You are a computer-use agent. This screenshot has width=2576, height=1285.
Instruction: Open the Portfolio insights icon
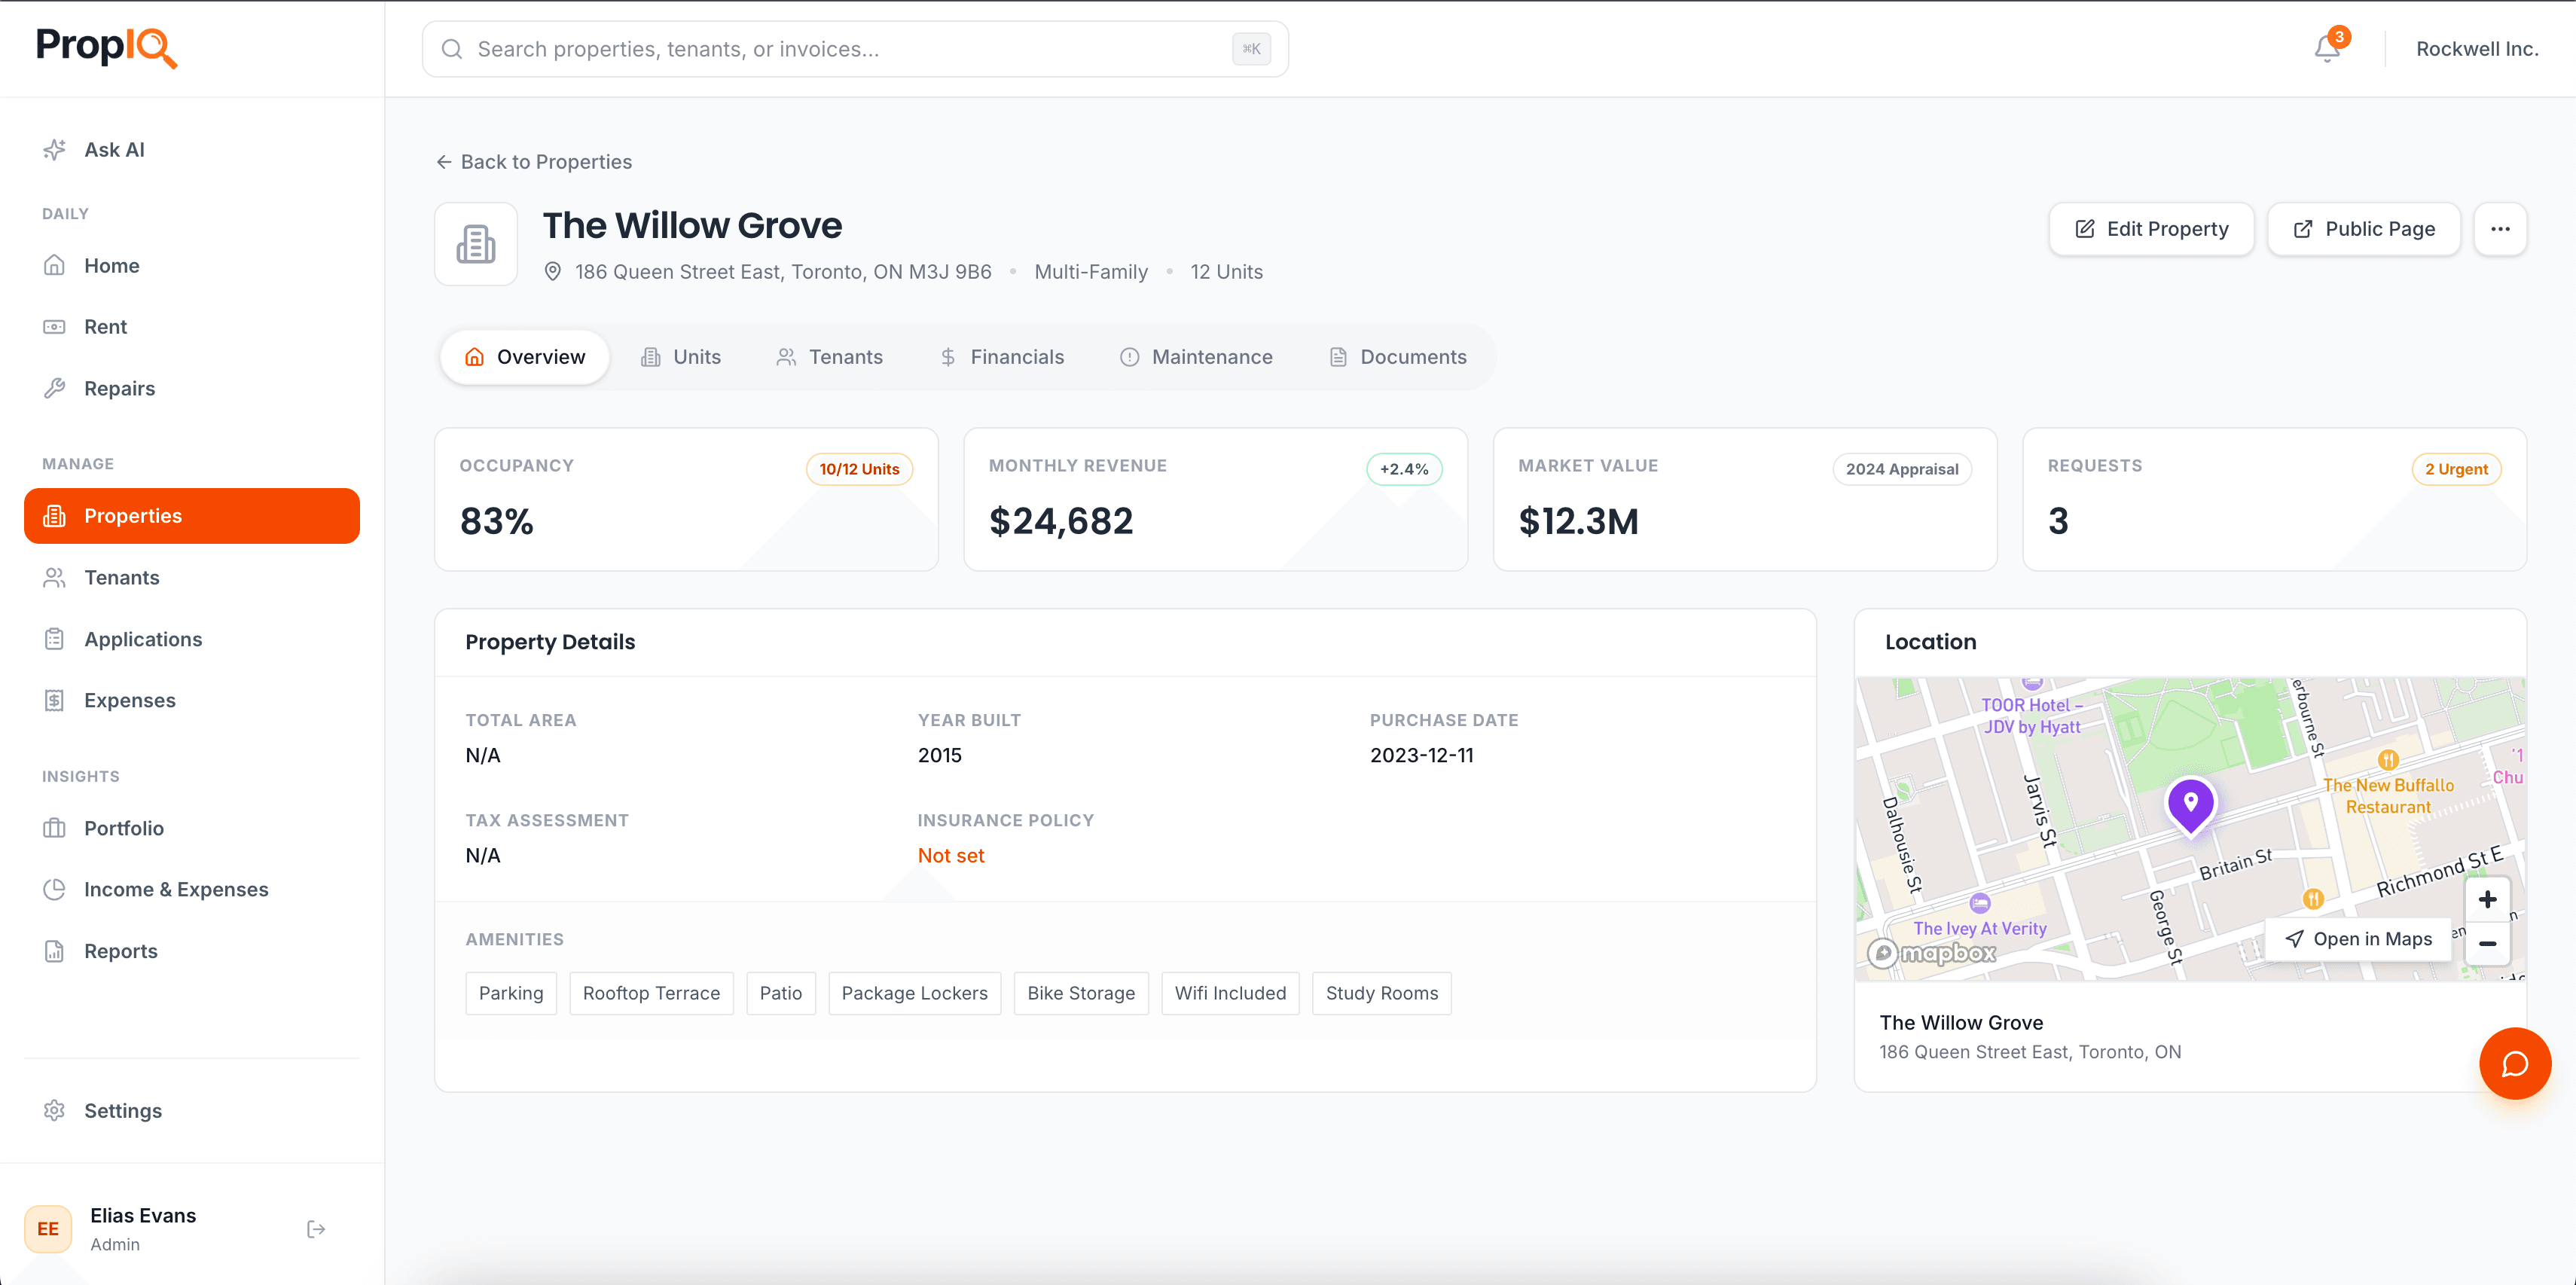[x=56, y=828]
